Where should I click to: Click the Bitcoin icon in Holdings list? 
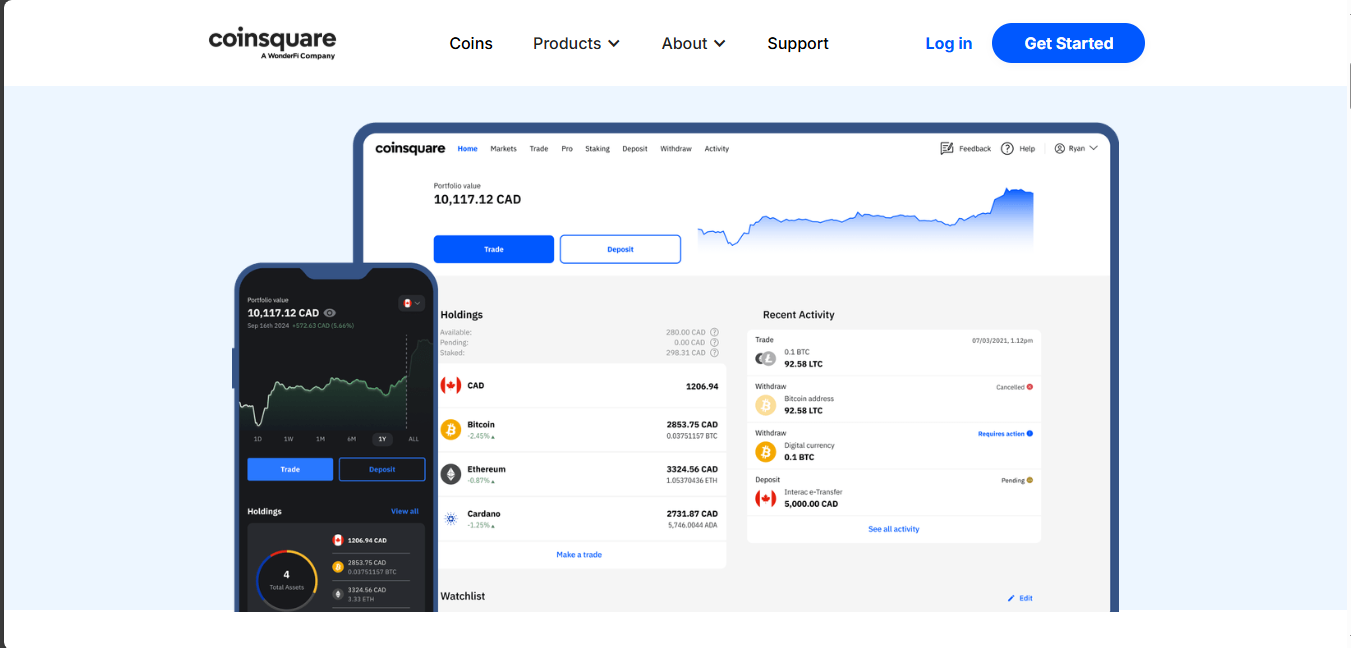pyautogui.click(x=450, y=429)
